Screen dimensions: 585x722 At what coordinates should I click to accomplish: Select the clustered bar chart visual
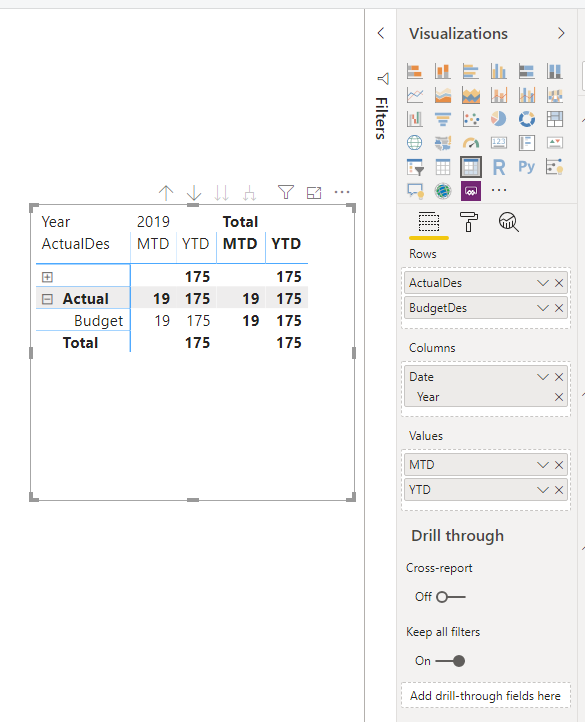coord(471,71)
